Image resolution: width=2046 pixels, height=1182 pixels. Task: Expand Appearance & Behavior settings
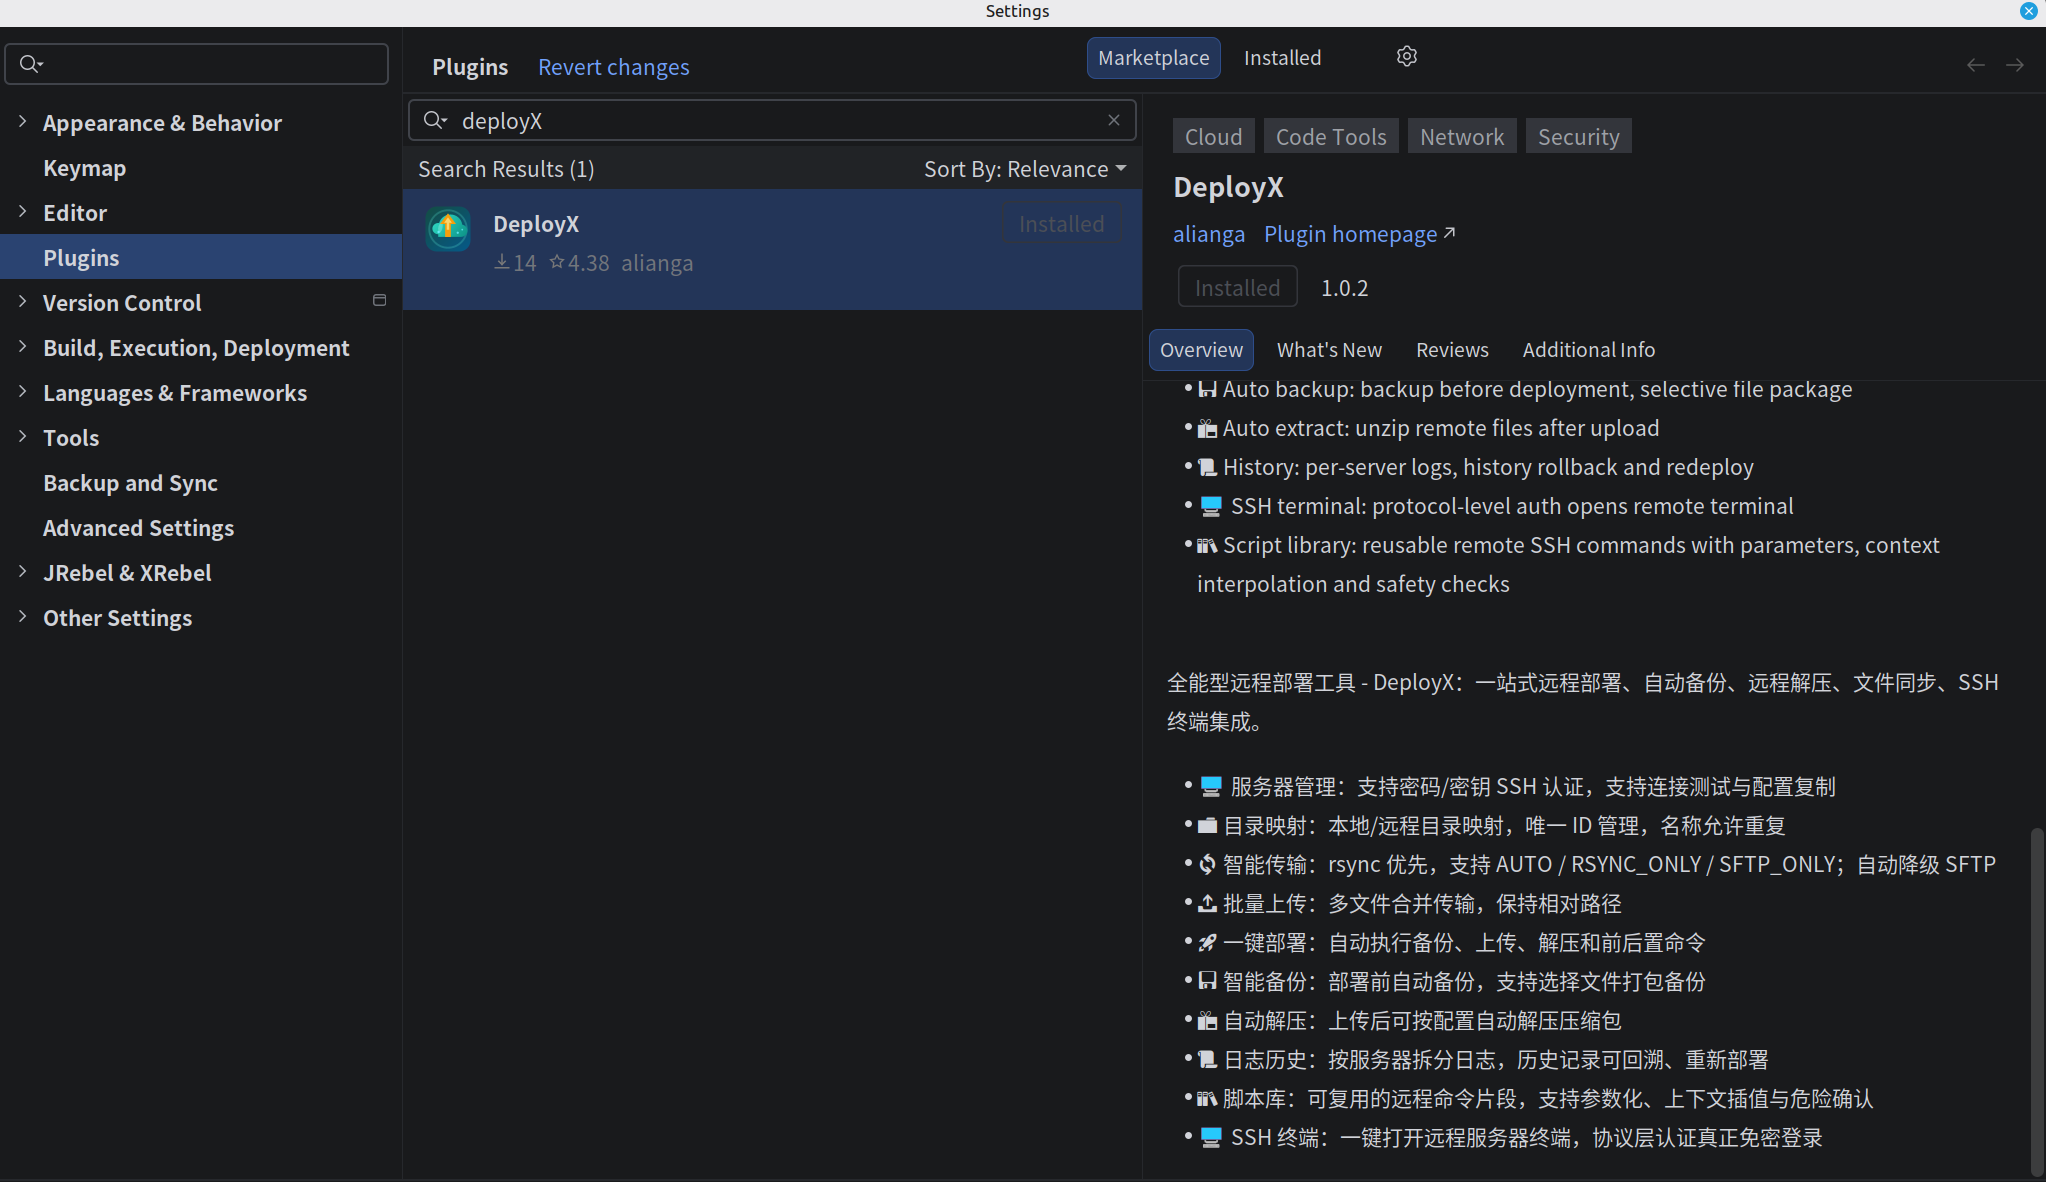pyautogui.click(x=22, y=122)
